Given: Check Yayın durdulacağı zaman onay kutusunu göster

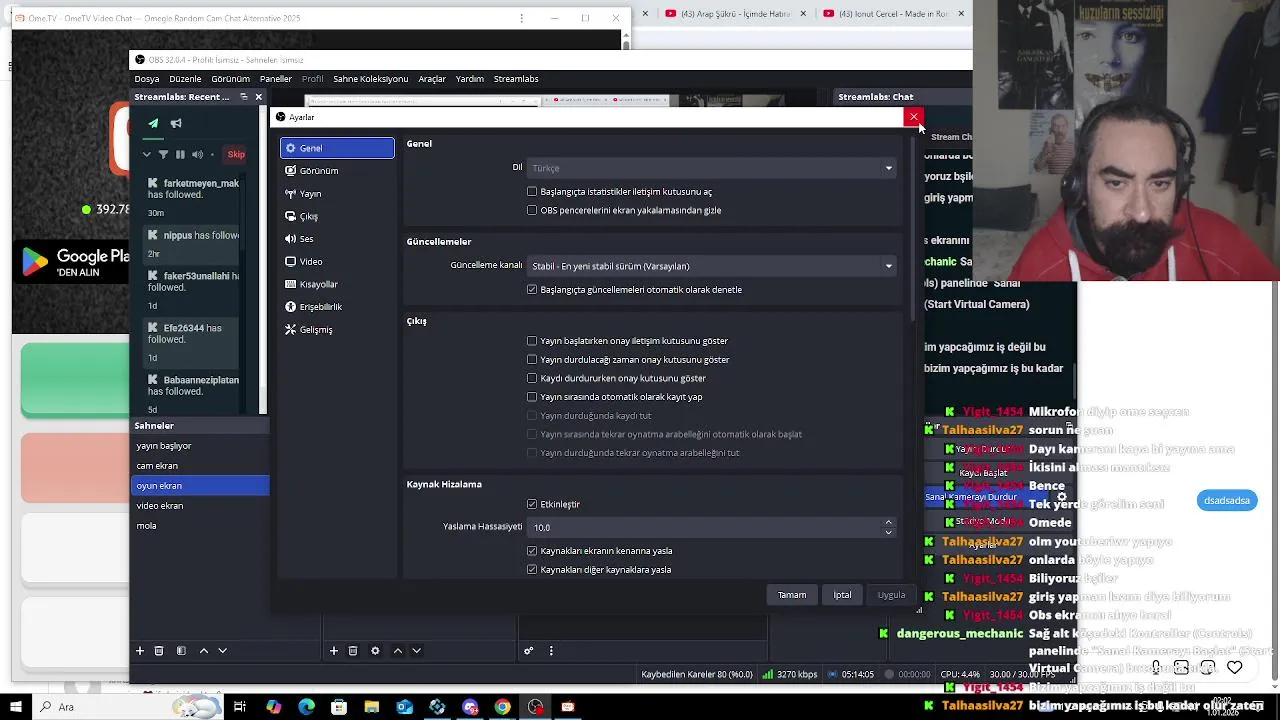Looking at the screenshot, I should [x=532, y=360].
